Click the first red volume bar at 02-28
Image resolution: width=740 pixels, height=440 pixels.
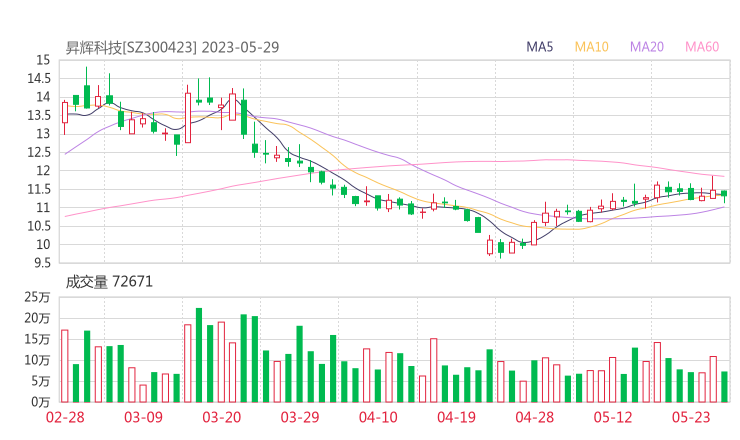[x=65, y=366]
